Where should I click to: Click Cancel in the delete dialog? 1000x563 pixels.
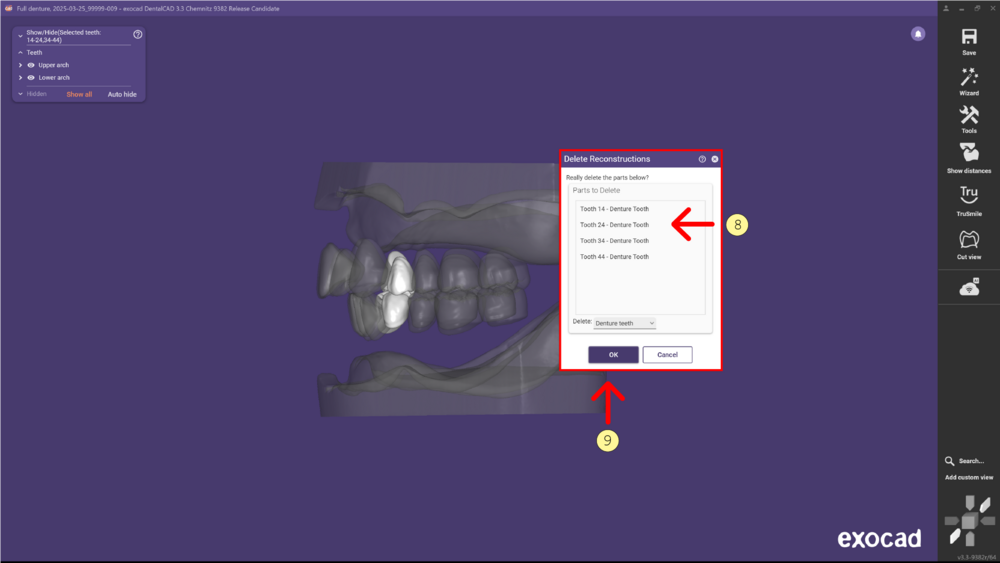pos(667,355)
